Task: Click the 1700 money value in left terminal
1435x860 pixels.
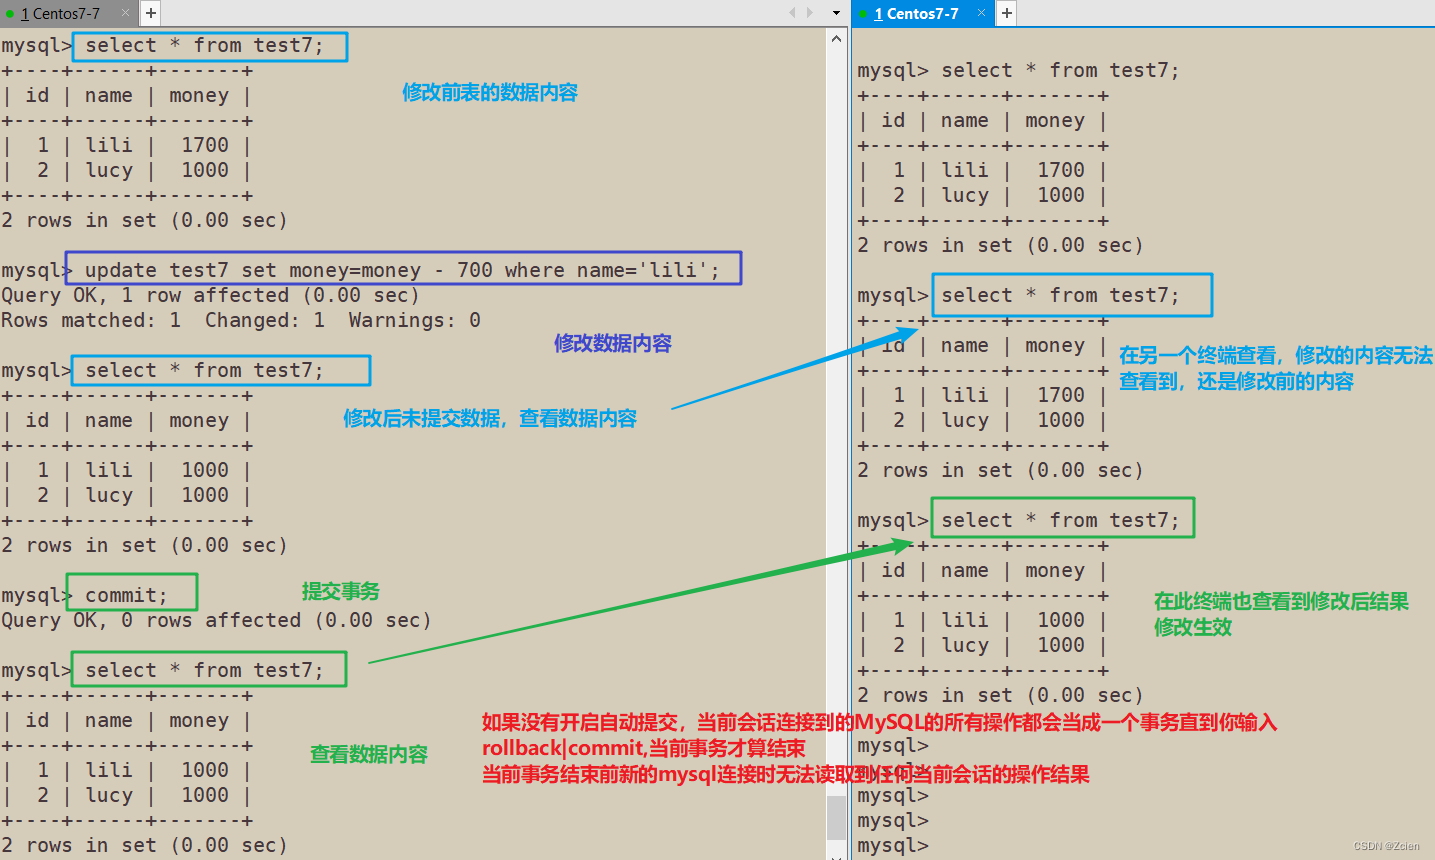Action: [204, 145]
